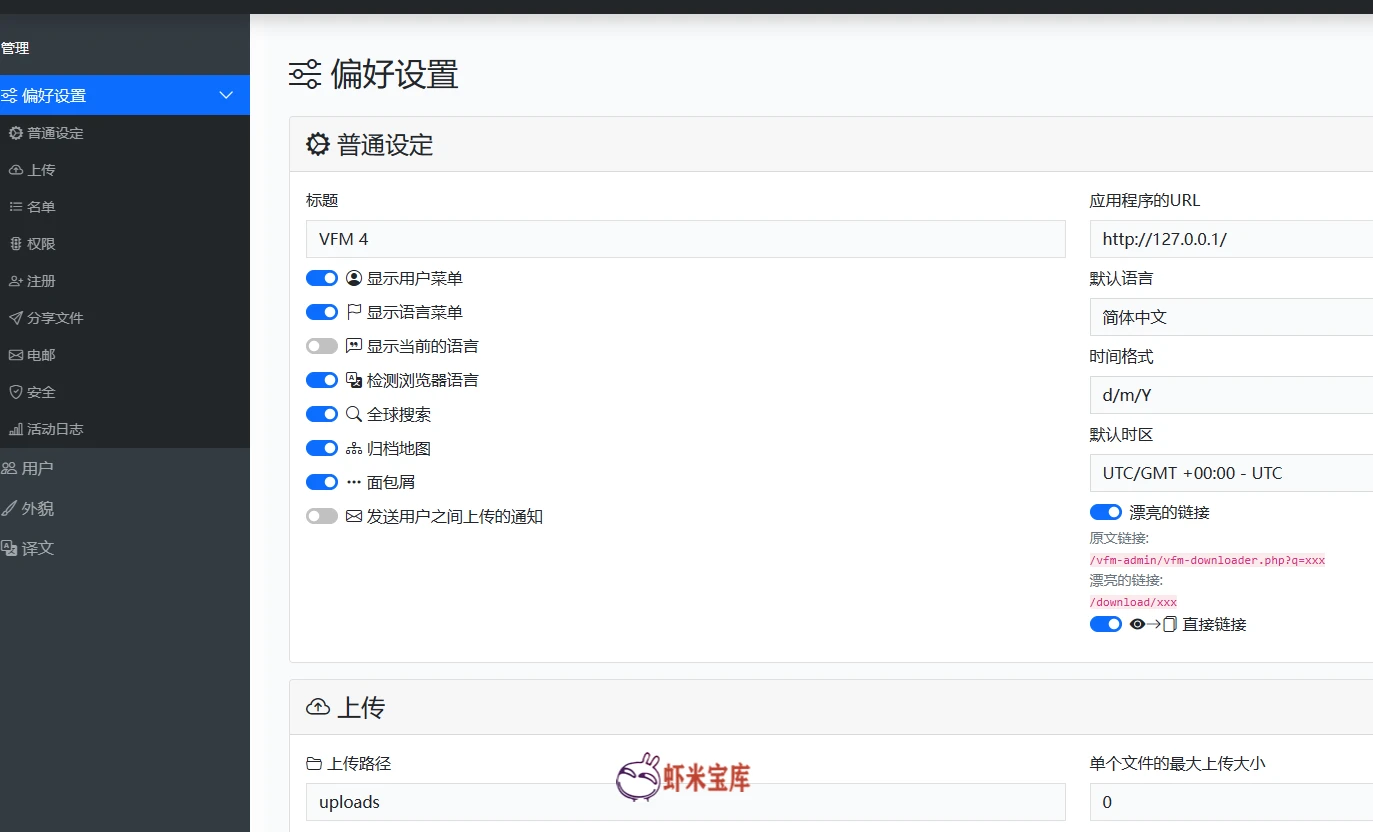Click the envelope icon beside 发送用户之间上传的通知

(354, 517)
